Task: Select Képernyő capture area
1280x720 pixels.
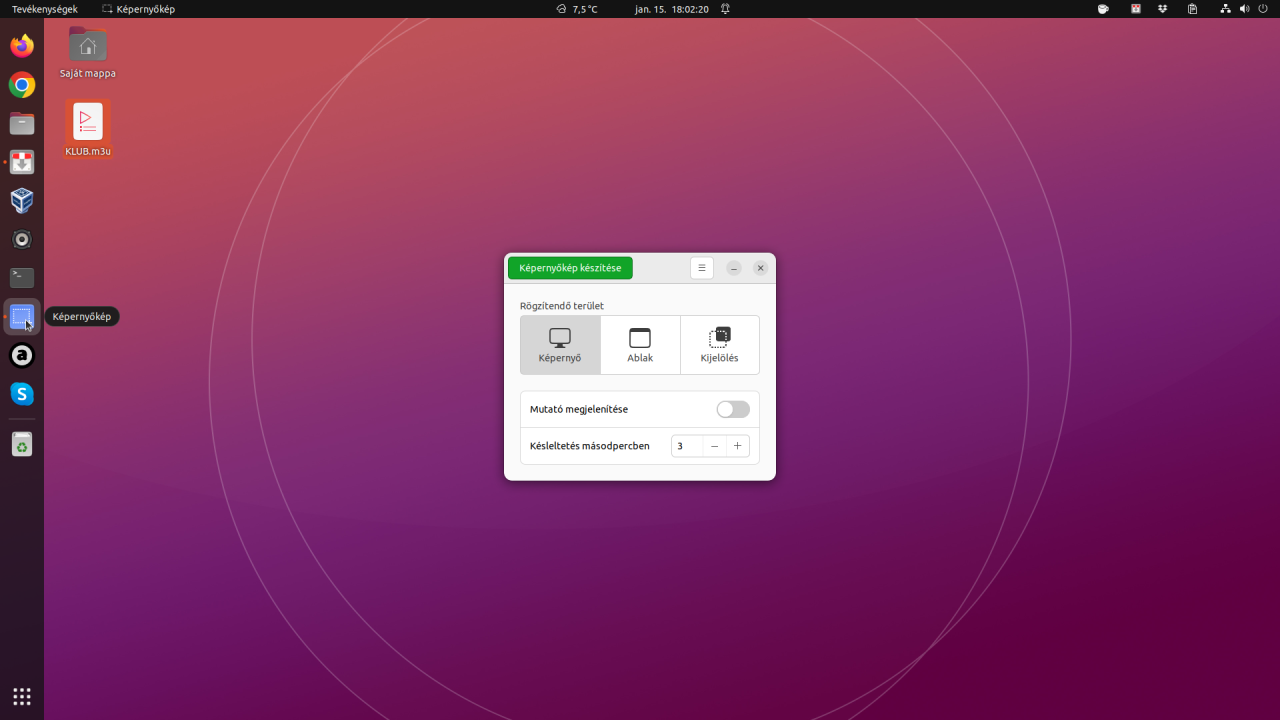Action: pos(560,345)
